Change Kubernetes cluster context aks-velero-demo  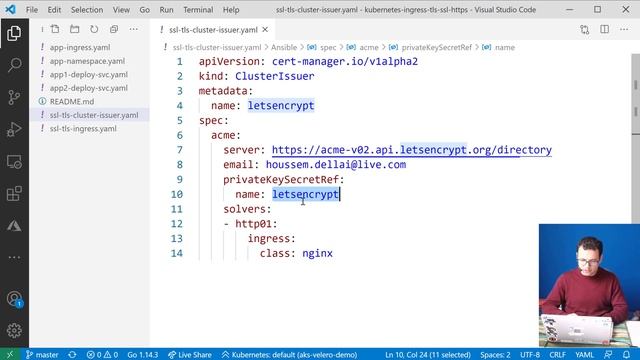click(289, 355)
